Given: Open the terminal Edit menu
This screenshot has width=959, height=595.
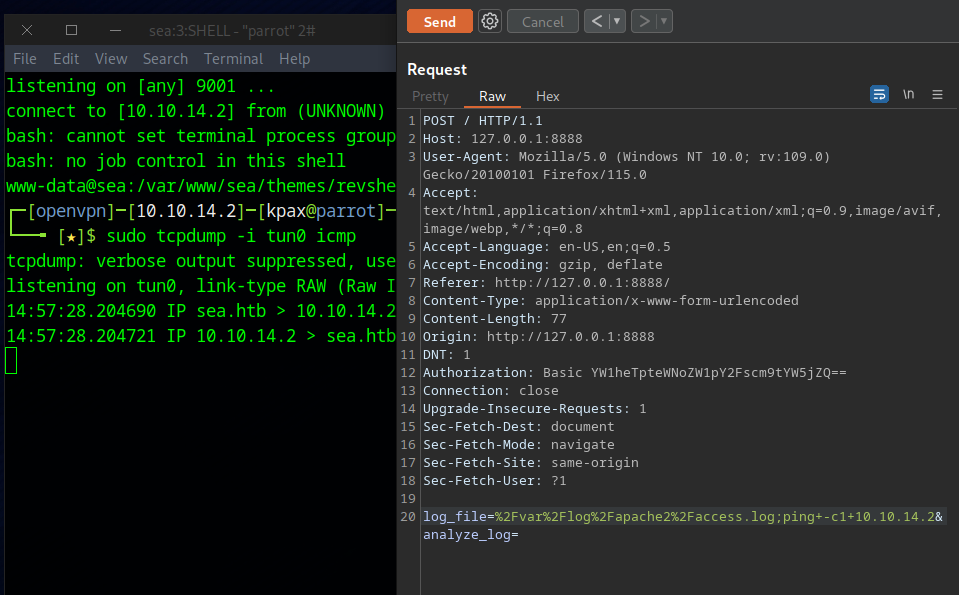Looking at the screenshot, I should (66, 59).
